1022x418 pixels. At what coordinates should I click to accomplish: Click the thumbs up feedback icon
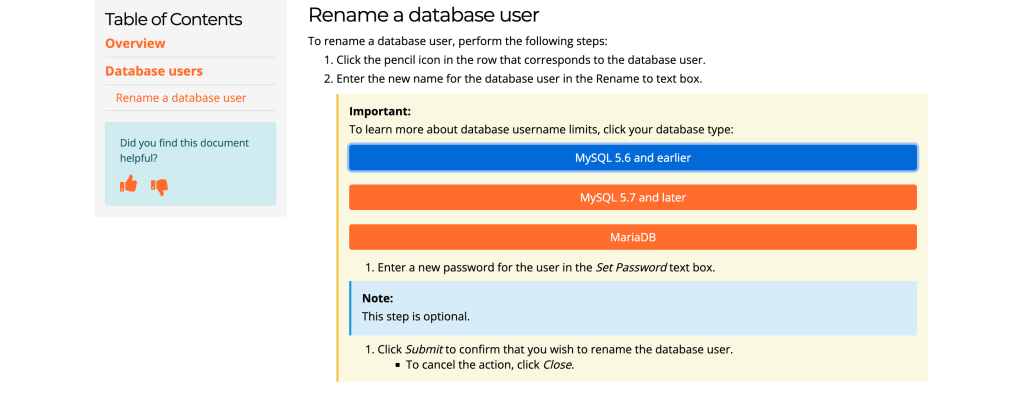128,184
